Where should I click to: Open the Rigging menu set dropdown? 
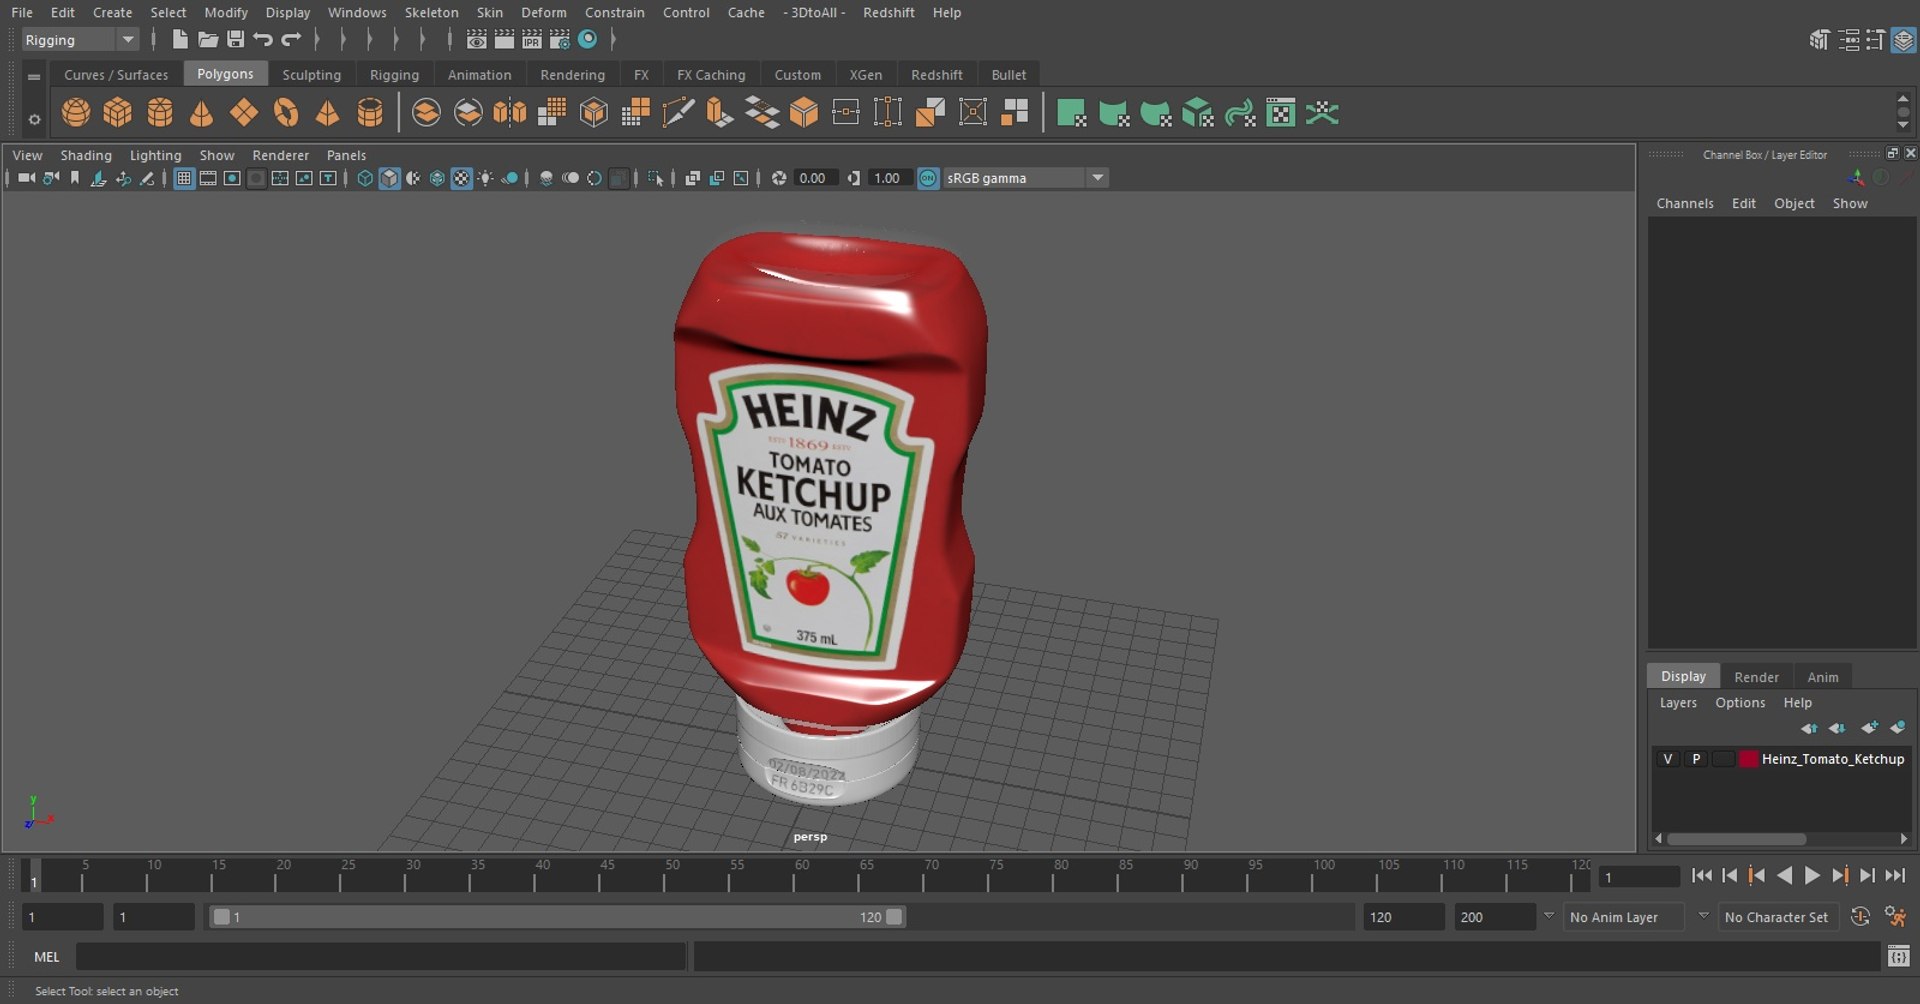pyautogui.click(x=80, y=39)
